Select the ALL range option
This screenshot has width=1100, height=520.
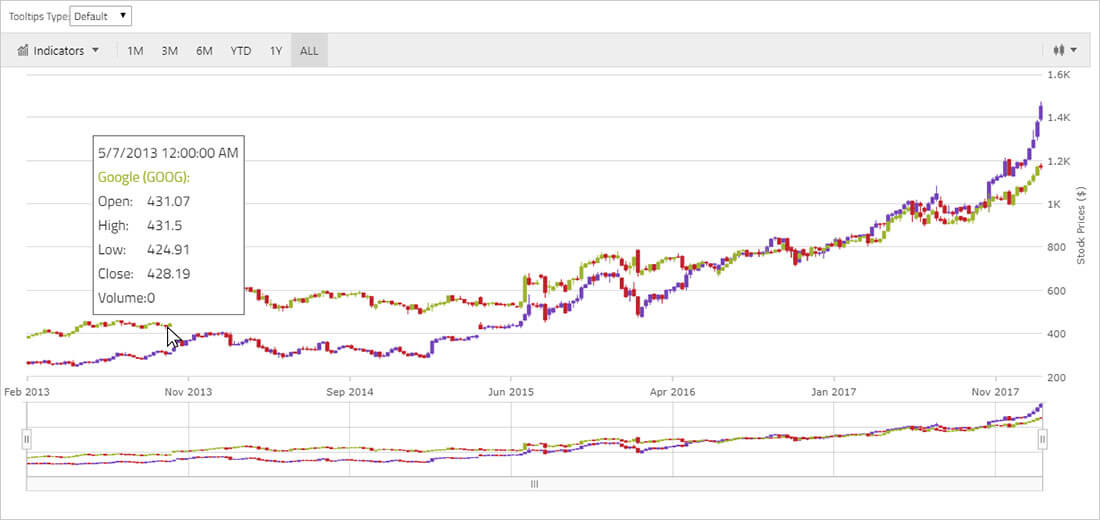tap(309, 51)
